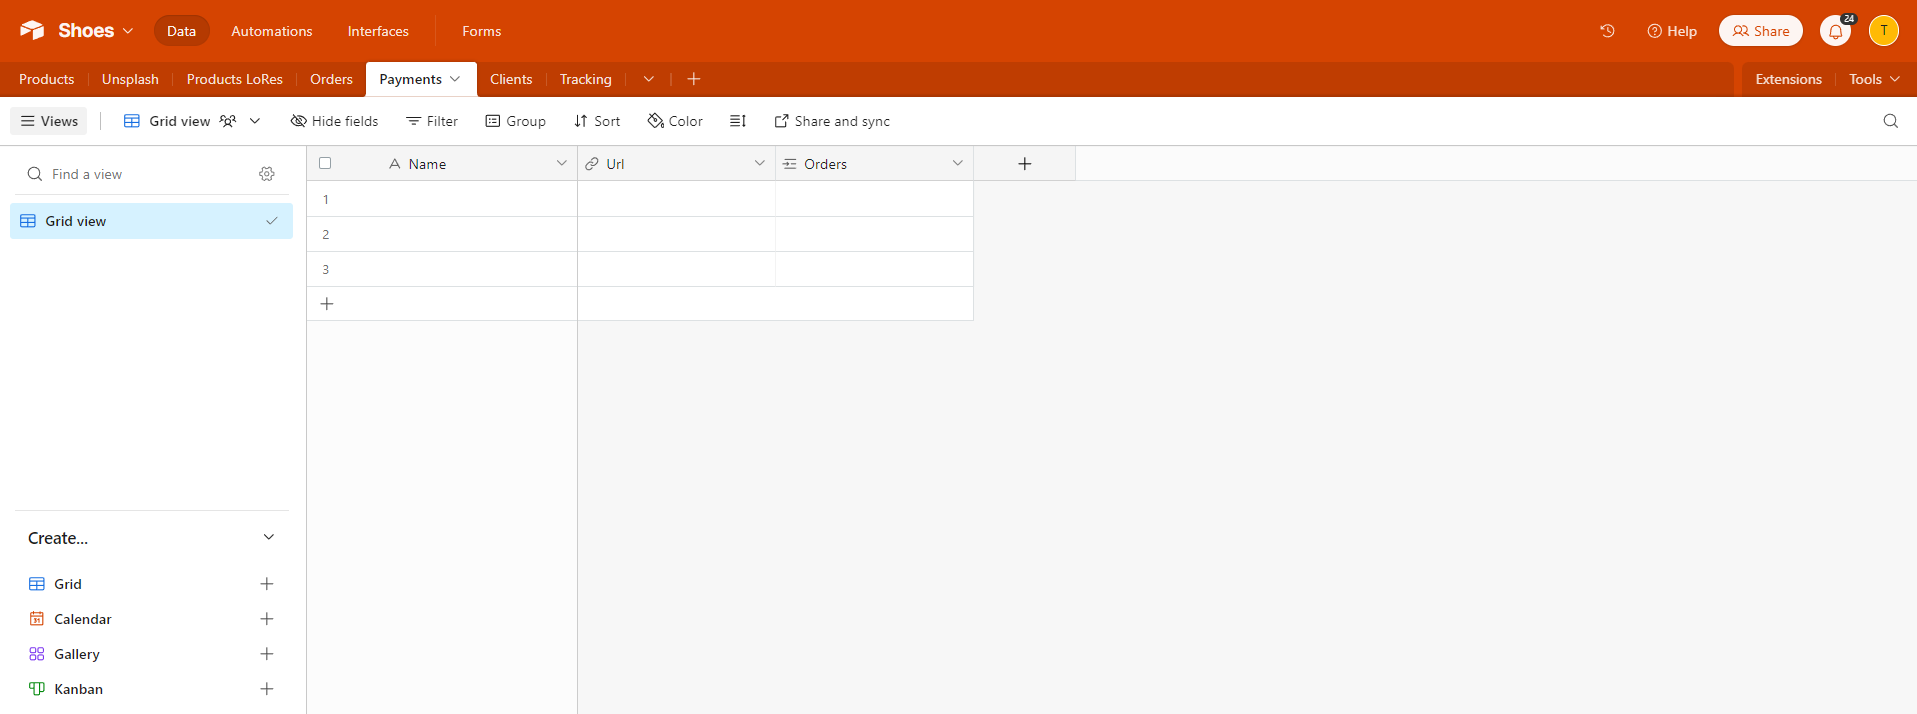Switch to the Orders table tab
The image size is (1917, 714).
pos(331,79)
